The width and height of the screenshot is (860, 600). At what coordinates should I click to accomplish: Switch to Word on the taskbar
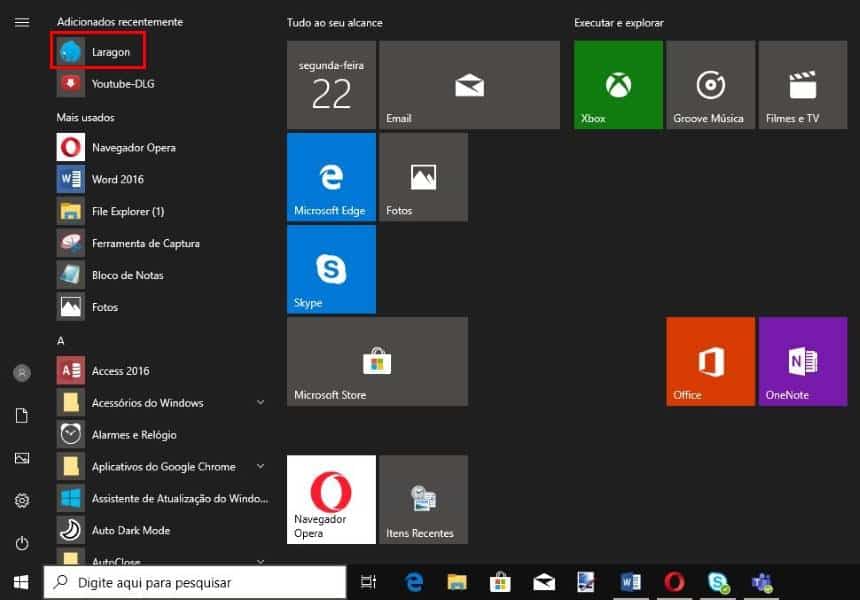(x=630, y=582)
